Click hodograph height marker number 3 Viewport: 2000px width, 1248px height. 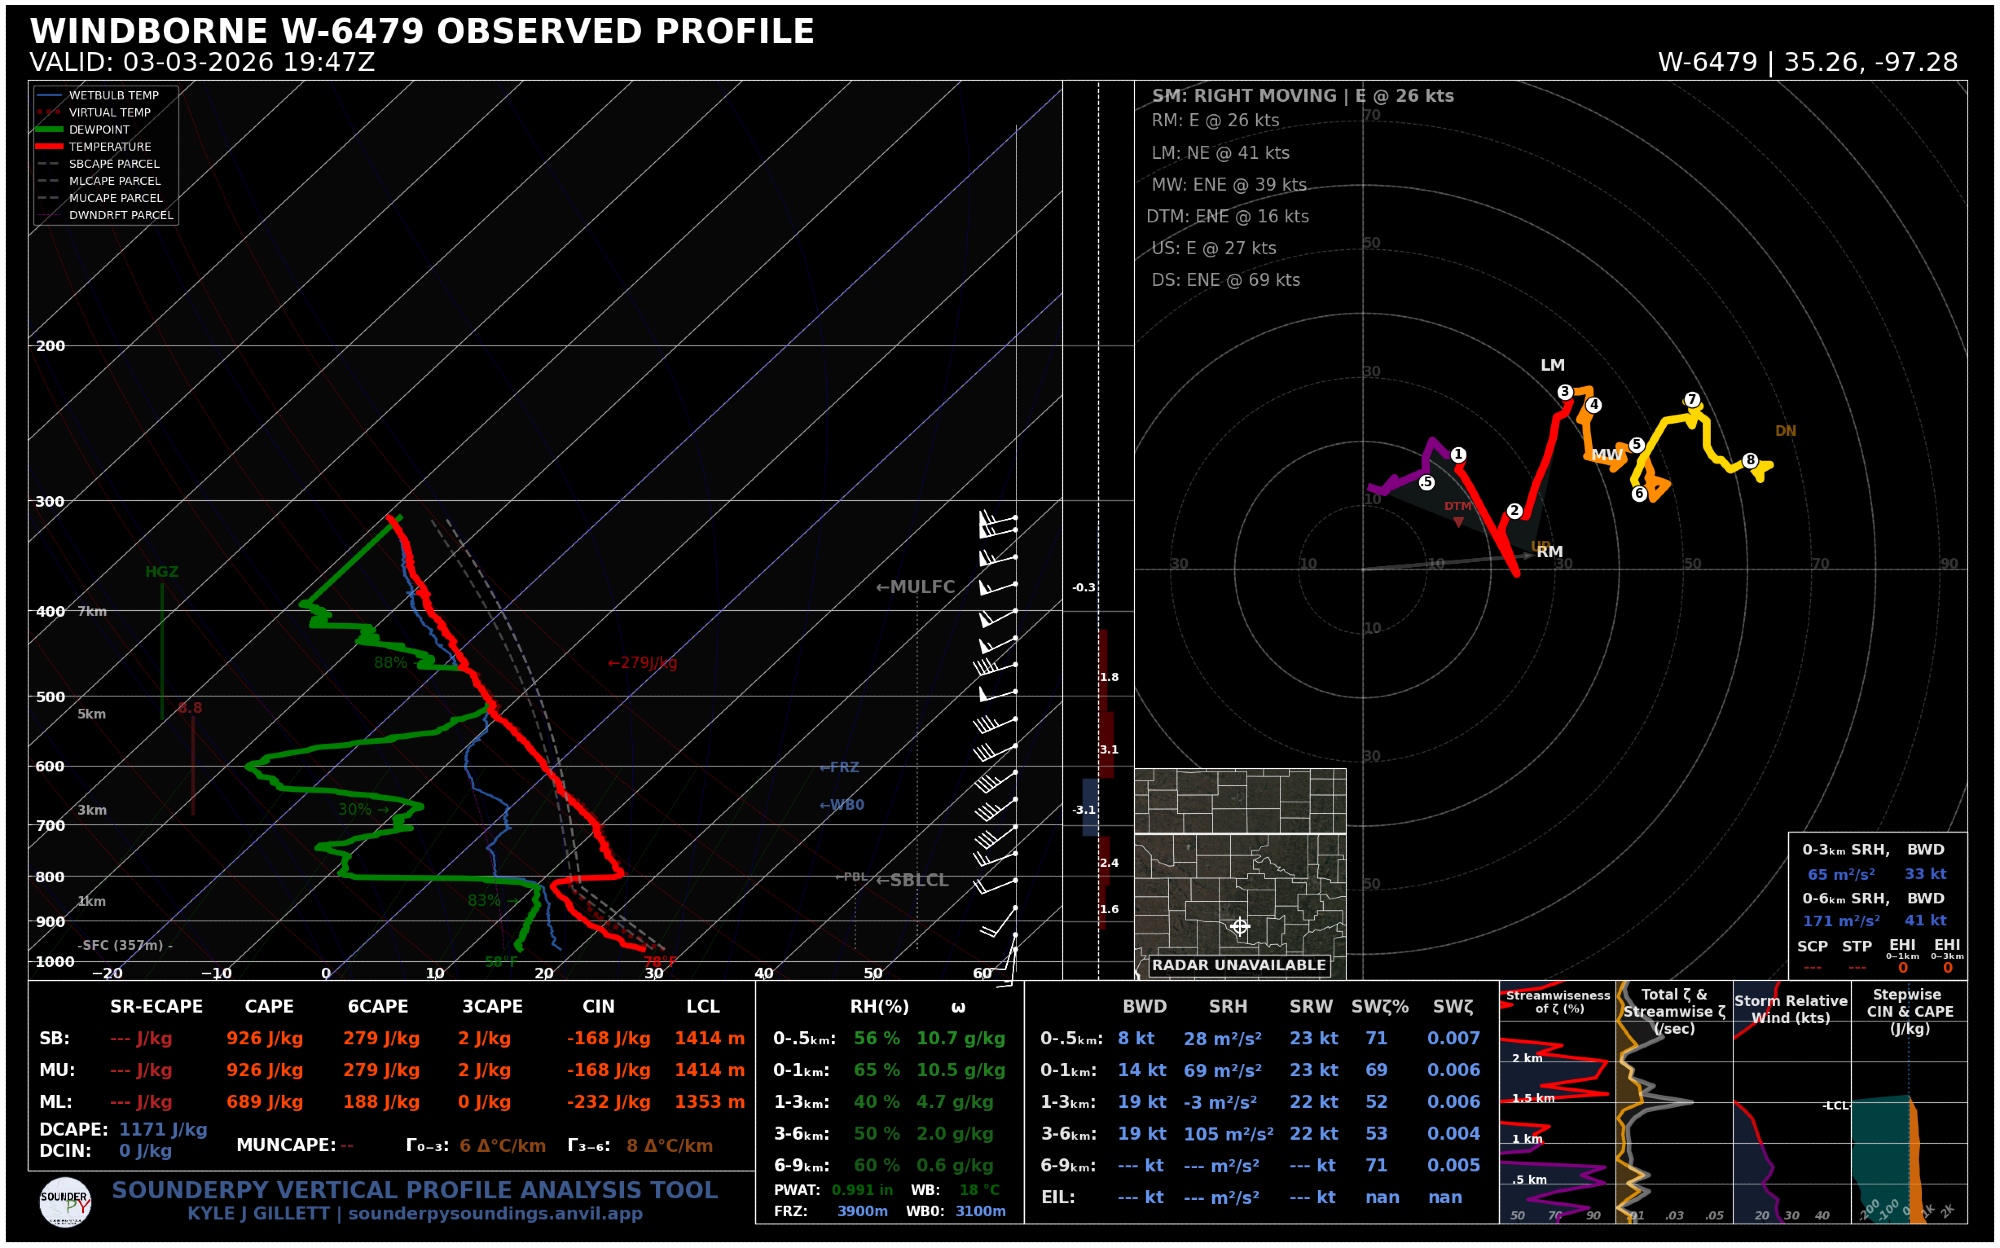tap(1565, 392)
